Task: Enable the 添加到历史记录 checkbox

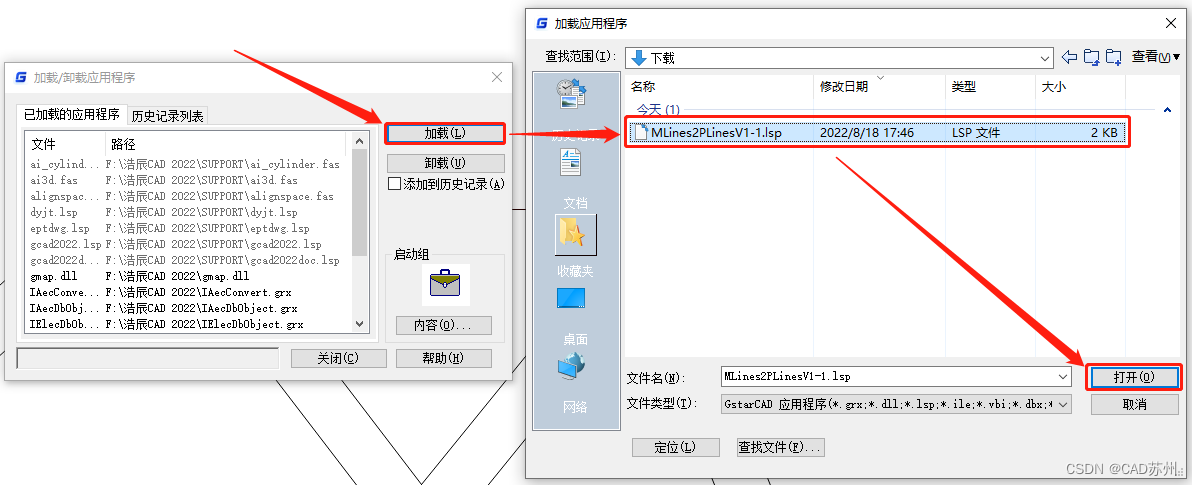Action: pyautogui.click(x=394, y=183)
